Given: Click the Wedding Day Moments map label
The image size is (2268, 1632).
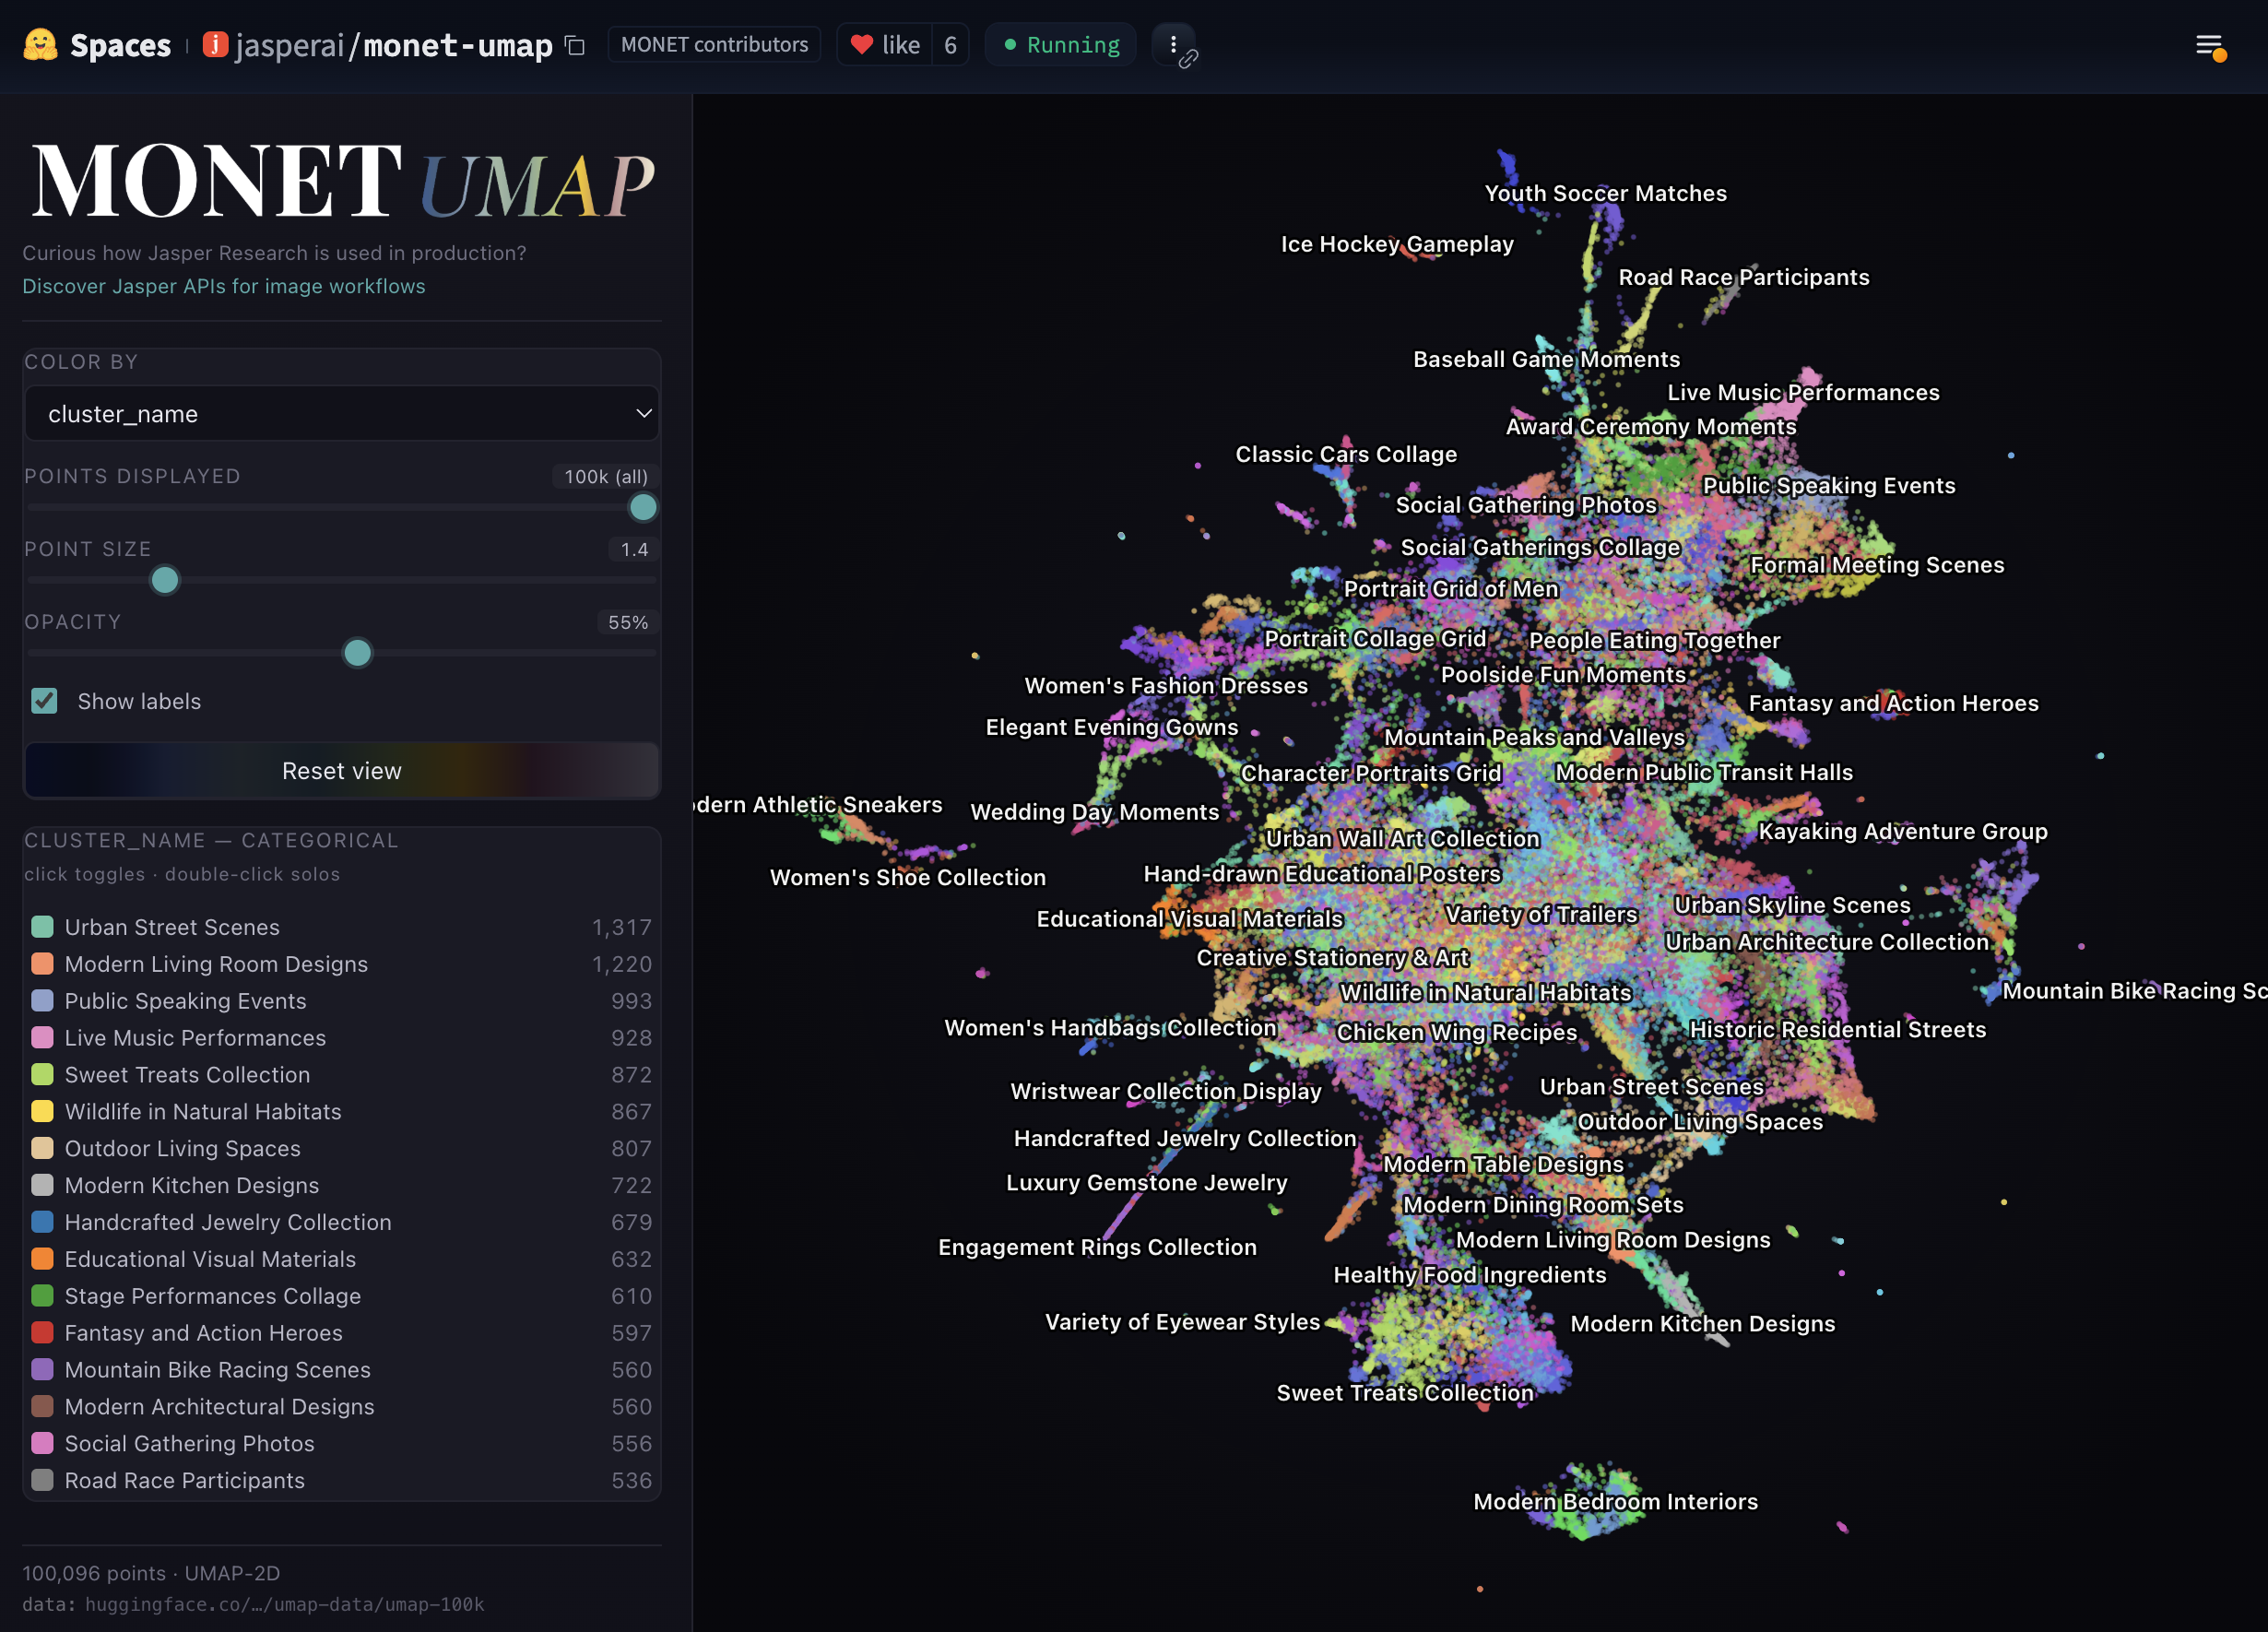Looking at the screenshot, I should click(x=1094, y=812).
